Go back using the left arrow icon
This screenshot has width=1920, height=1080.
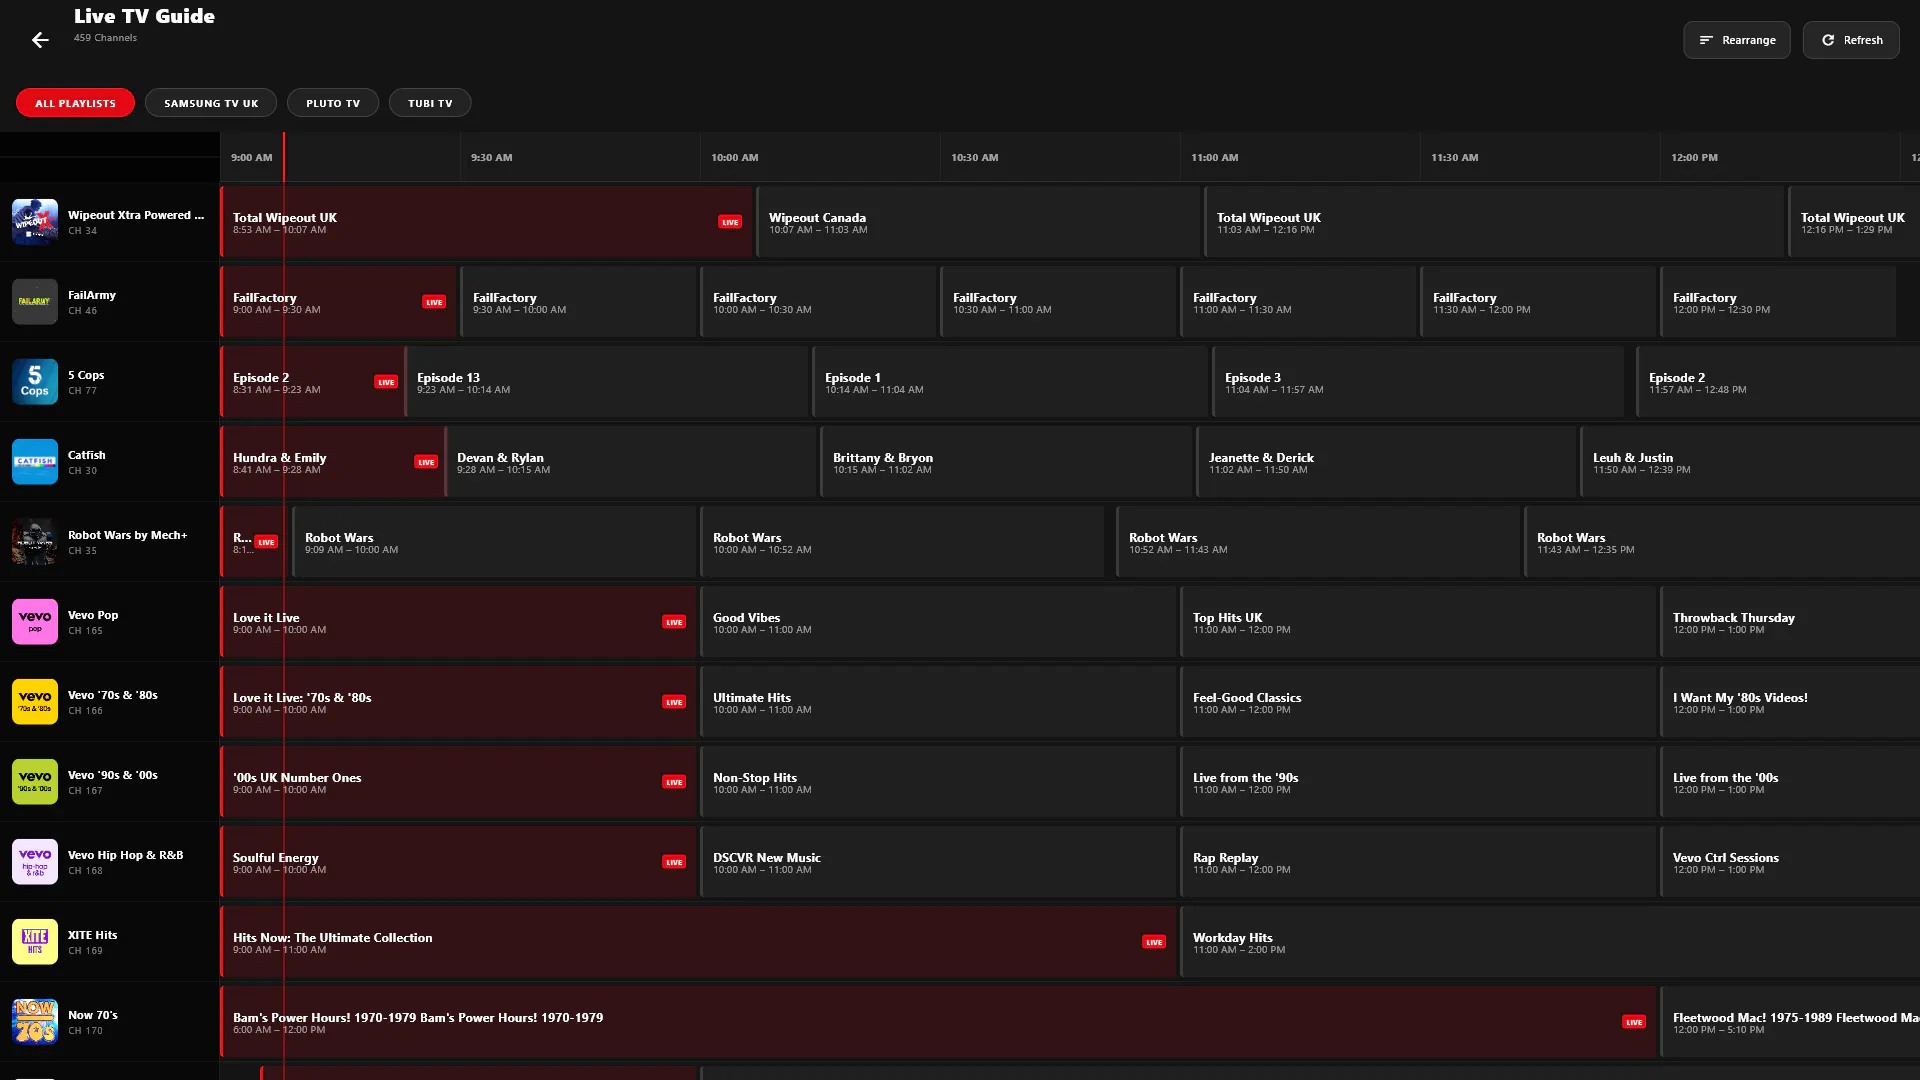pos(40,40)
